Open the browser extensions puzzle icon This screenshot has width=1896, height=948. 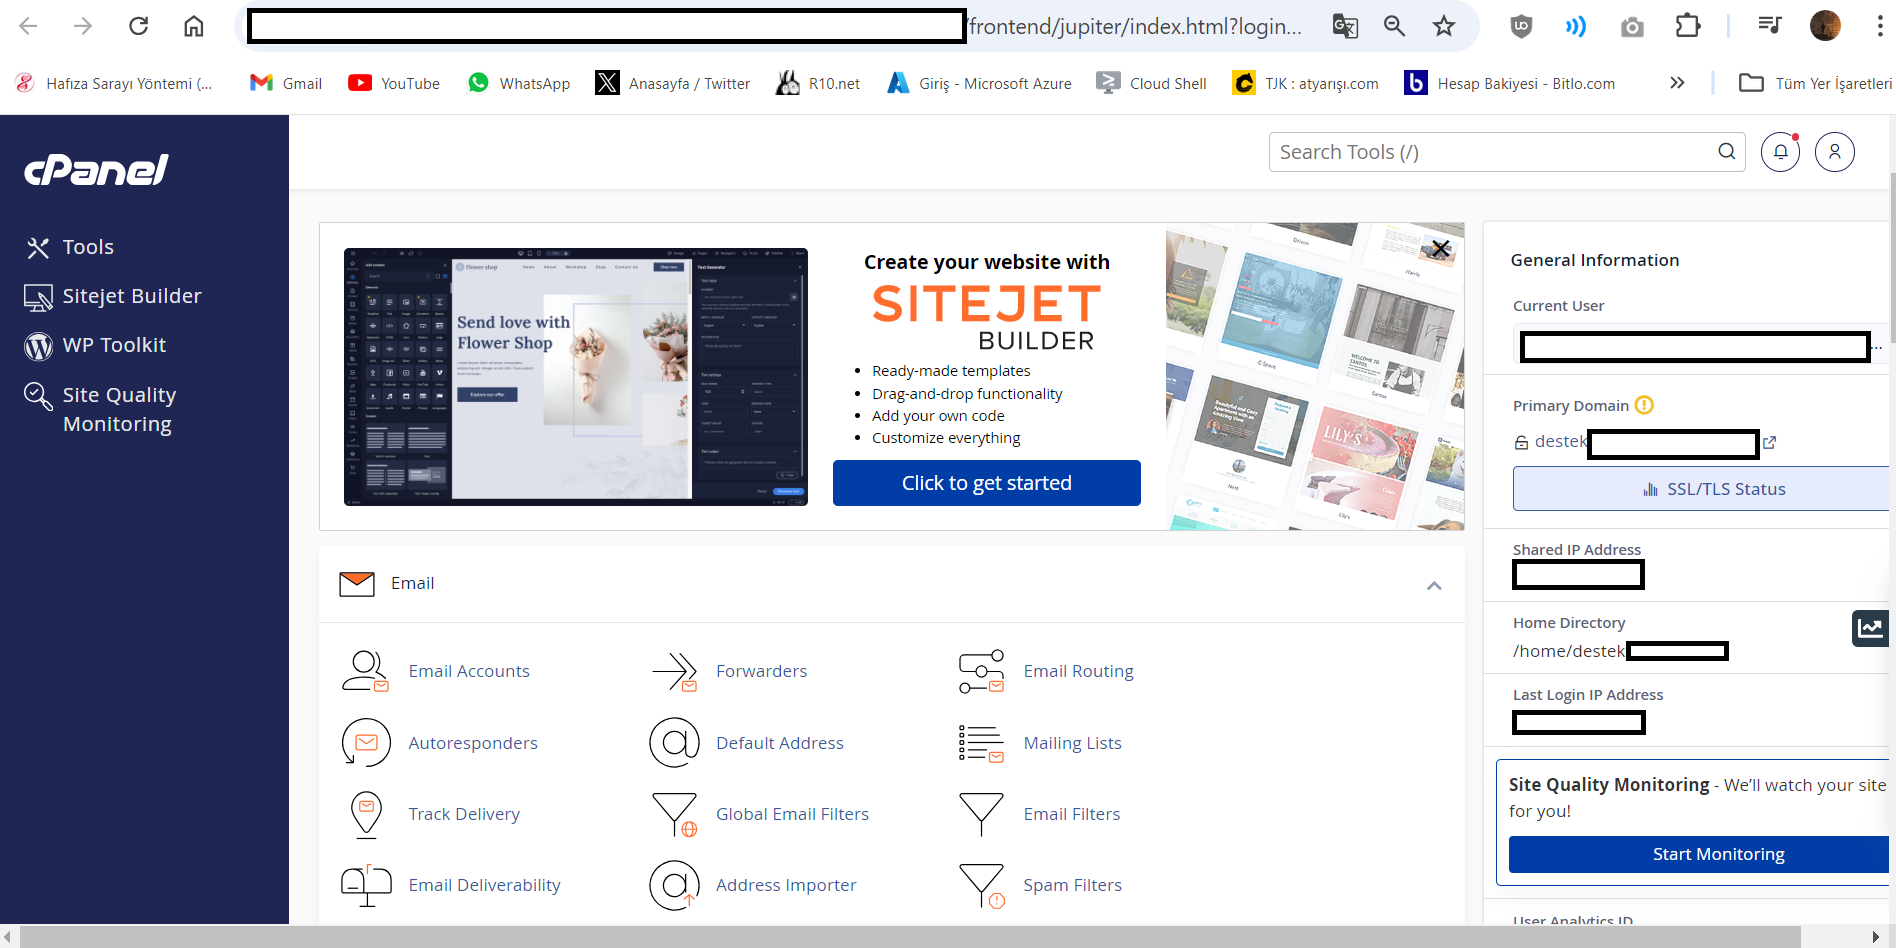click(1688, 26)
